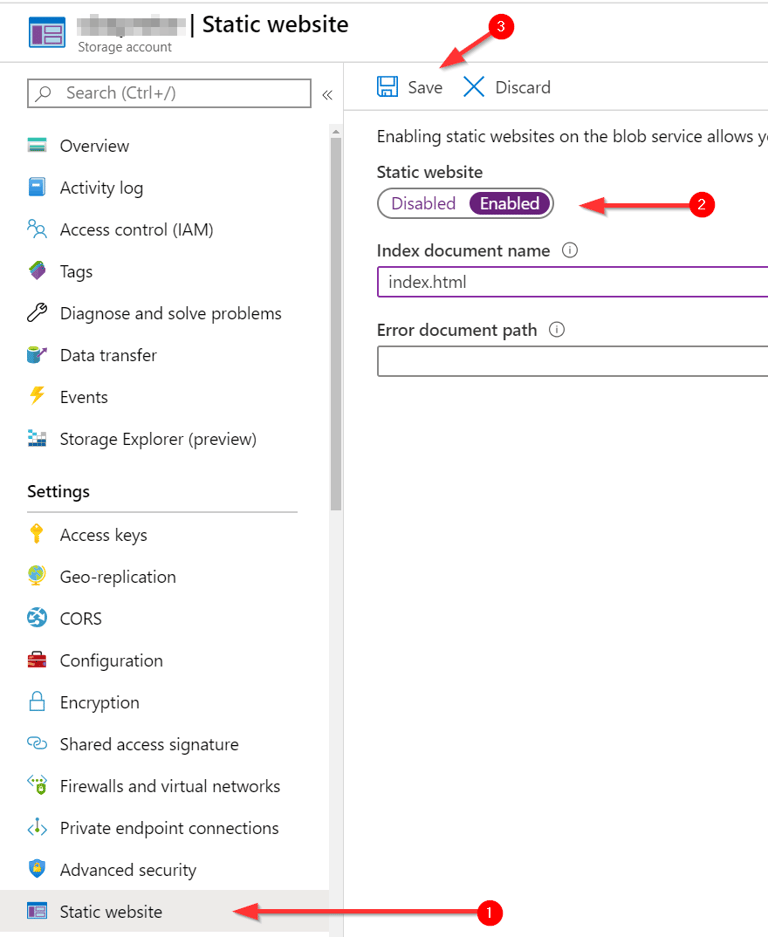Open Access control (IAM) page
Viewport: 768px width, 937px height.
click(136, 230)
